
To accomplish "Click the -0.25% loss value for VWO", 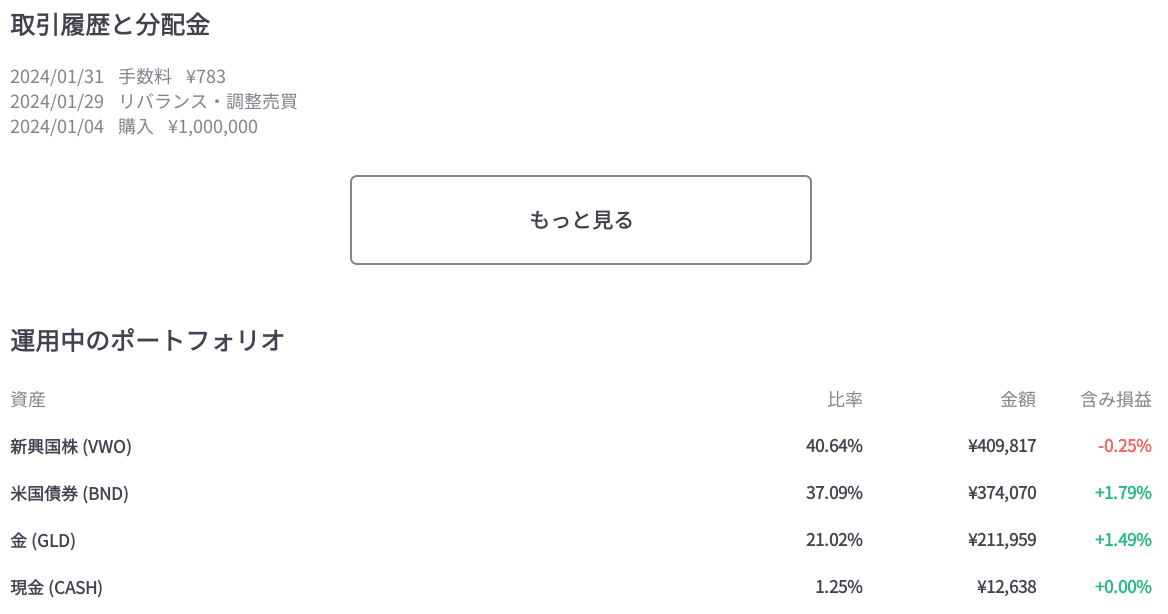I will (x=1125, y=446).
